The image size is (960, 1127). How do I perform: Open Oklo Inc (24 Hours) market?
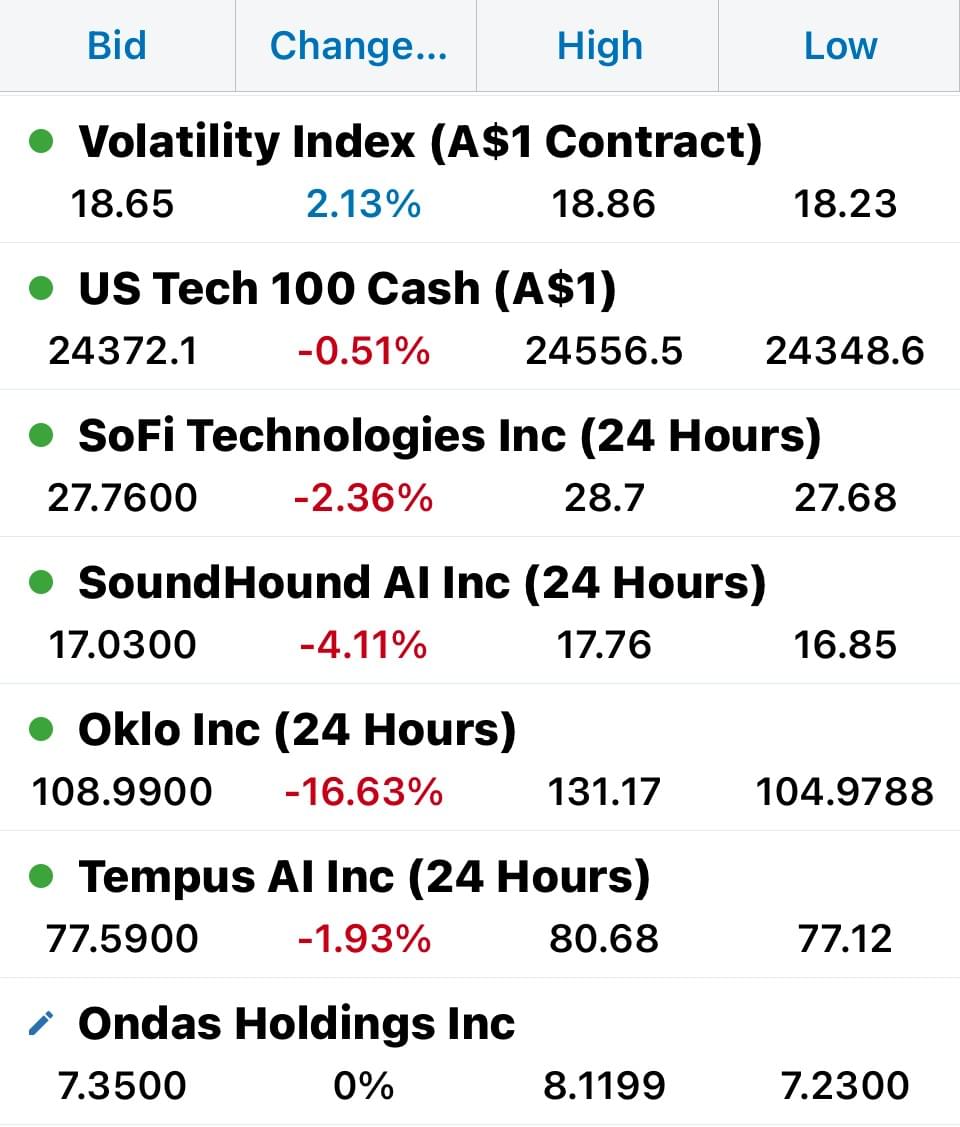(480, 758)
